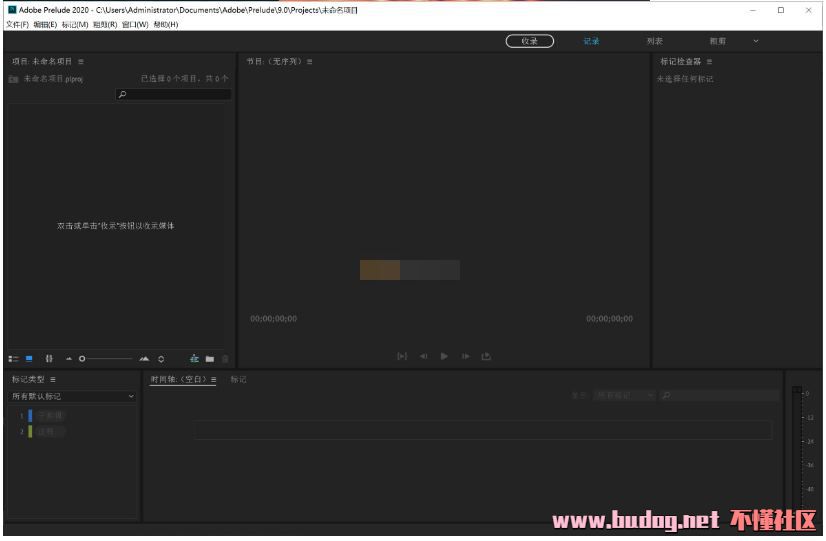Click the export frame icon
This screenshot has height=541, width=826.
coord(487,356)
